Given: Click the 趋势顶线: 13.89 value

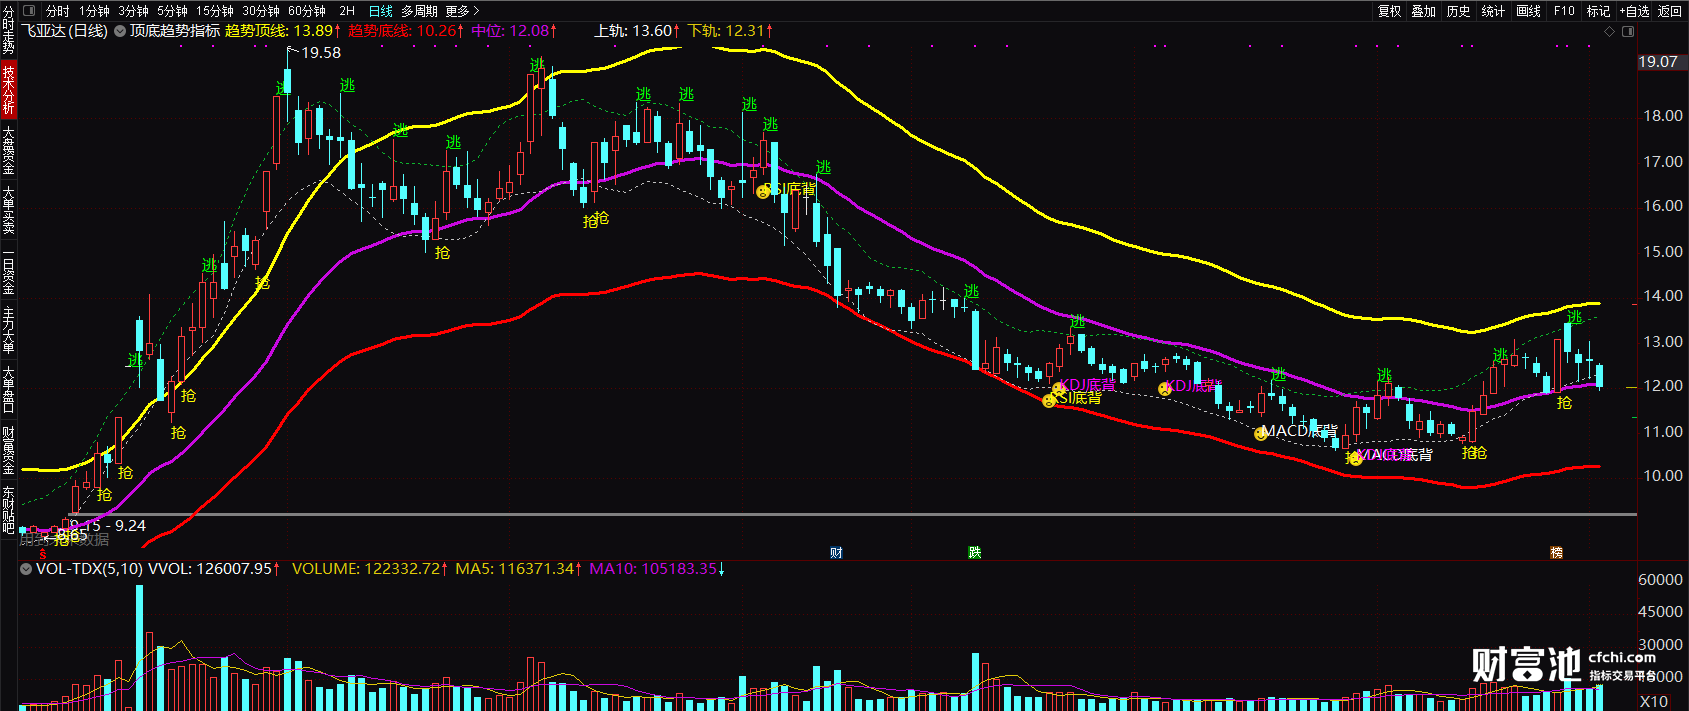Looking at the screenshot, I should pyautogui.click(x=282, y=31).
